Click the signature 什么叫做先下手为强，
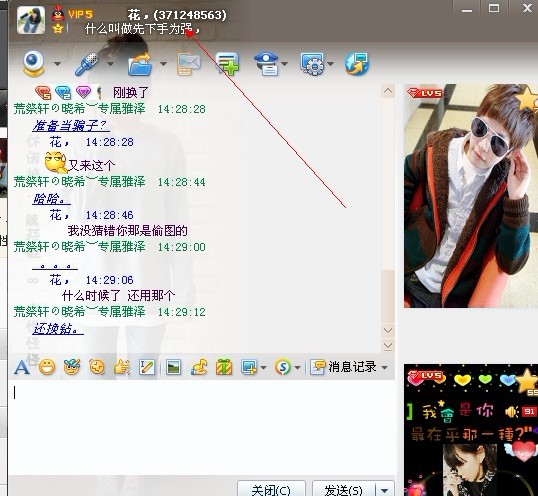 142,29
